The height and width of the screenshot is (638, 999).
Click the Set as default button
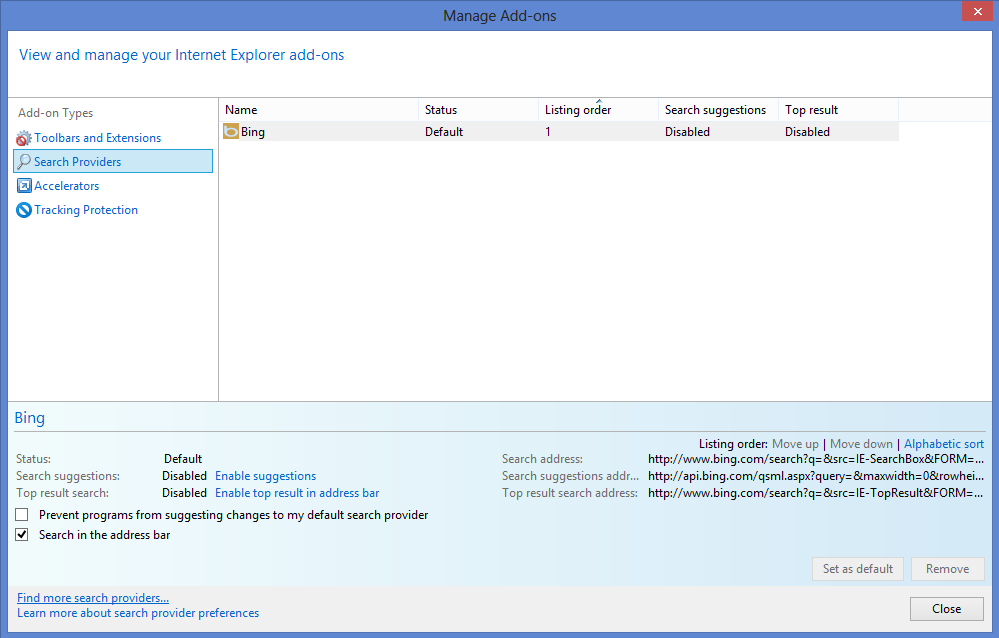click(858, 569)
